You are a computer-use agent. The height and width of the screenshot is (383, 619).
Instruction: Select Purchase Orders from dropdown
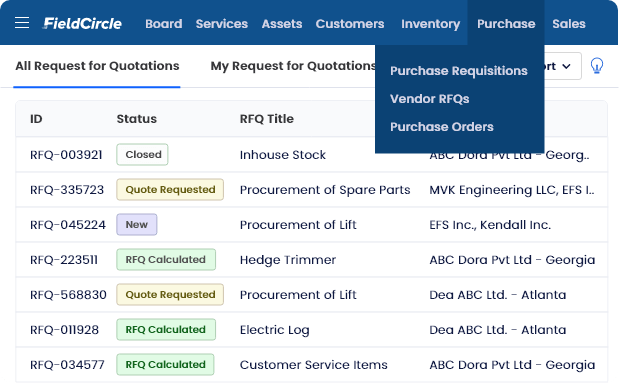(x=442, y=127)
